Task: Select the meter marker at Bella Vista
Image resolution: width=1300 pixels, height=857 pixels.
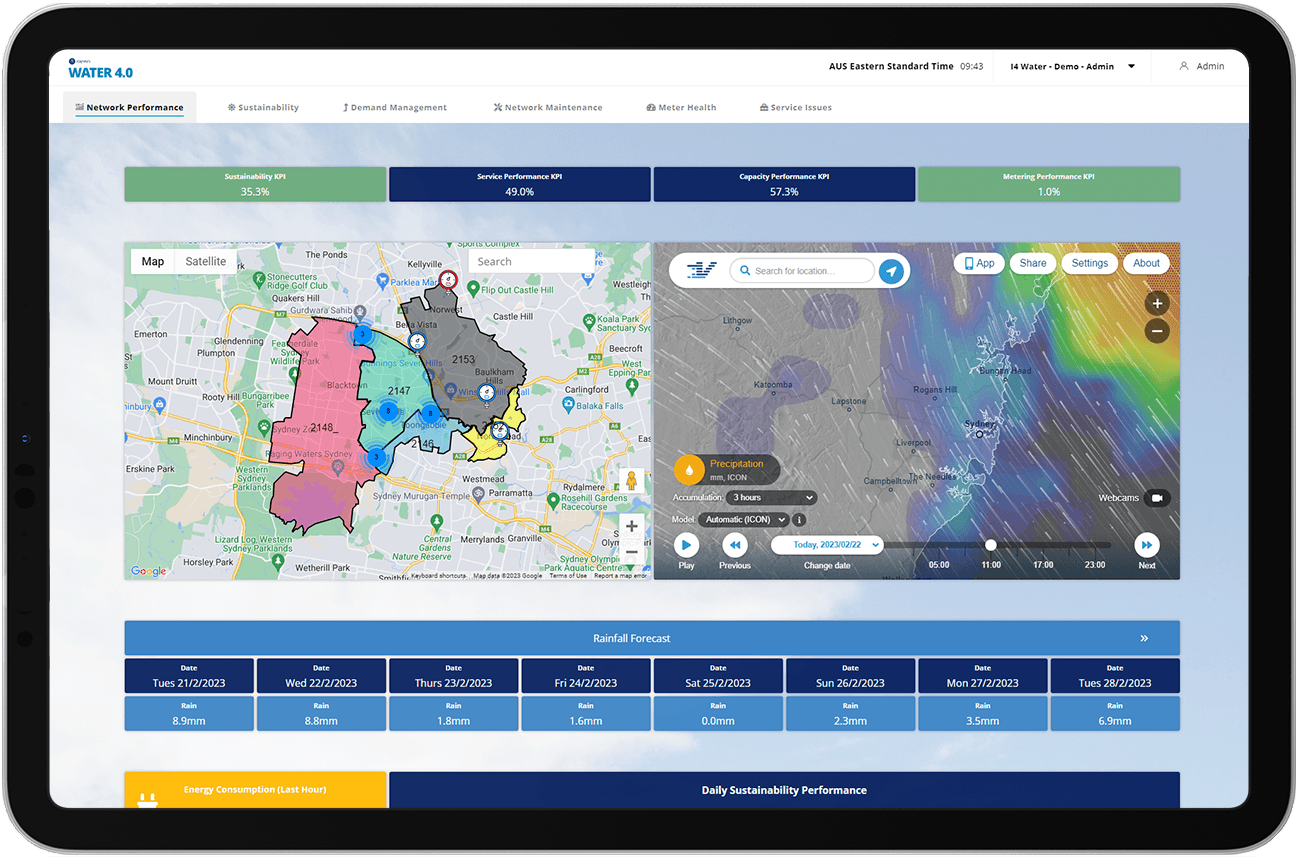Action: [x=417, y=341]
